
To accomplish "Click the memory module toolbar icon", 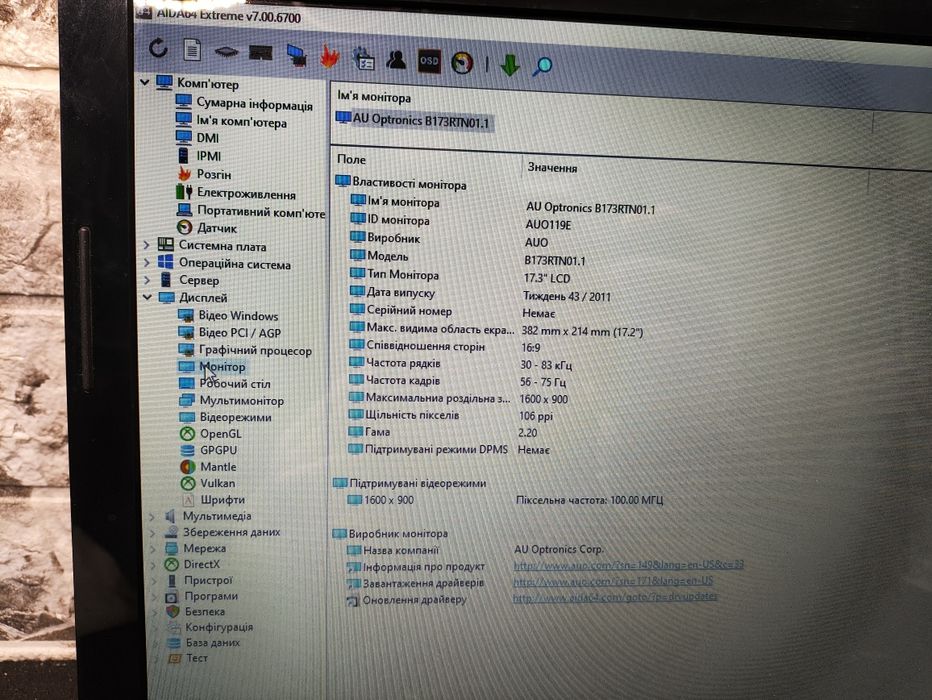I will [x=260, y=53].
